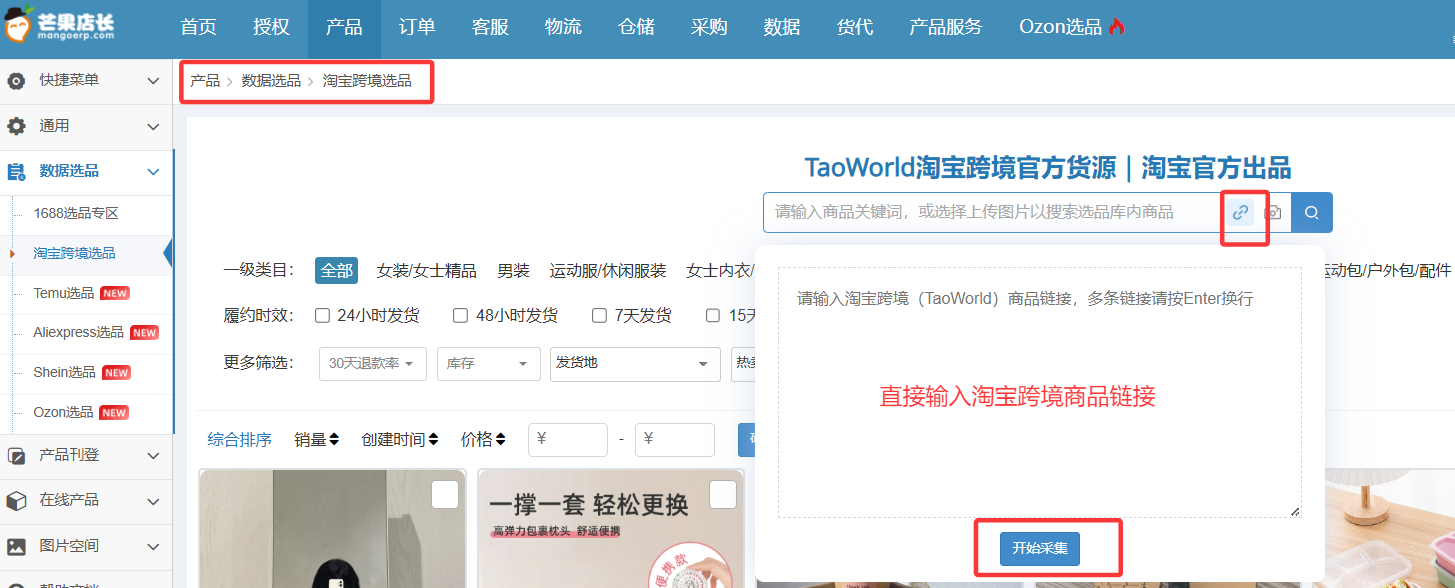Open the 产品服务 menu
This screenshot has width=1455, height=588.
point(946,27)
